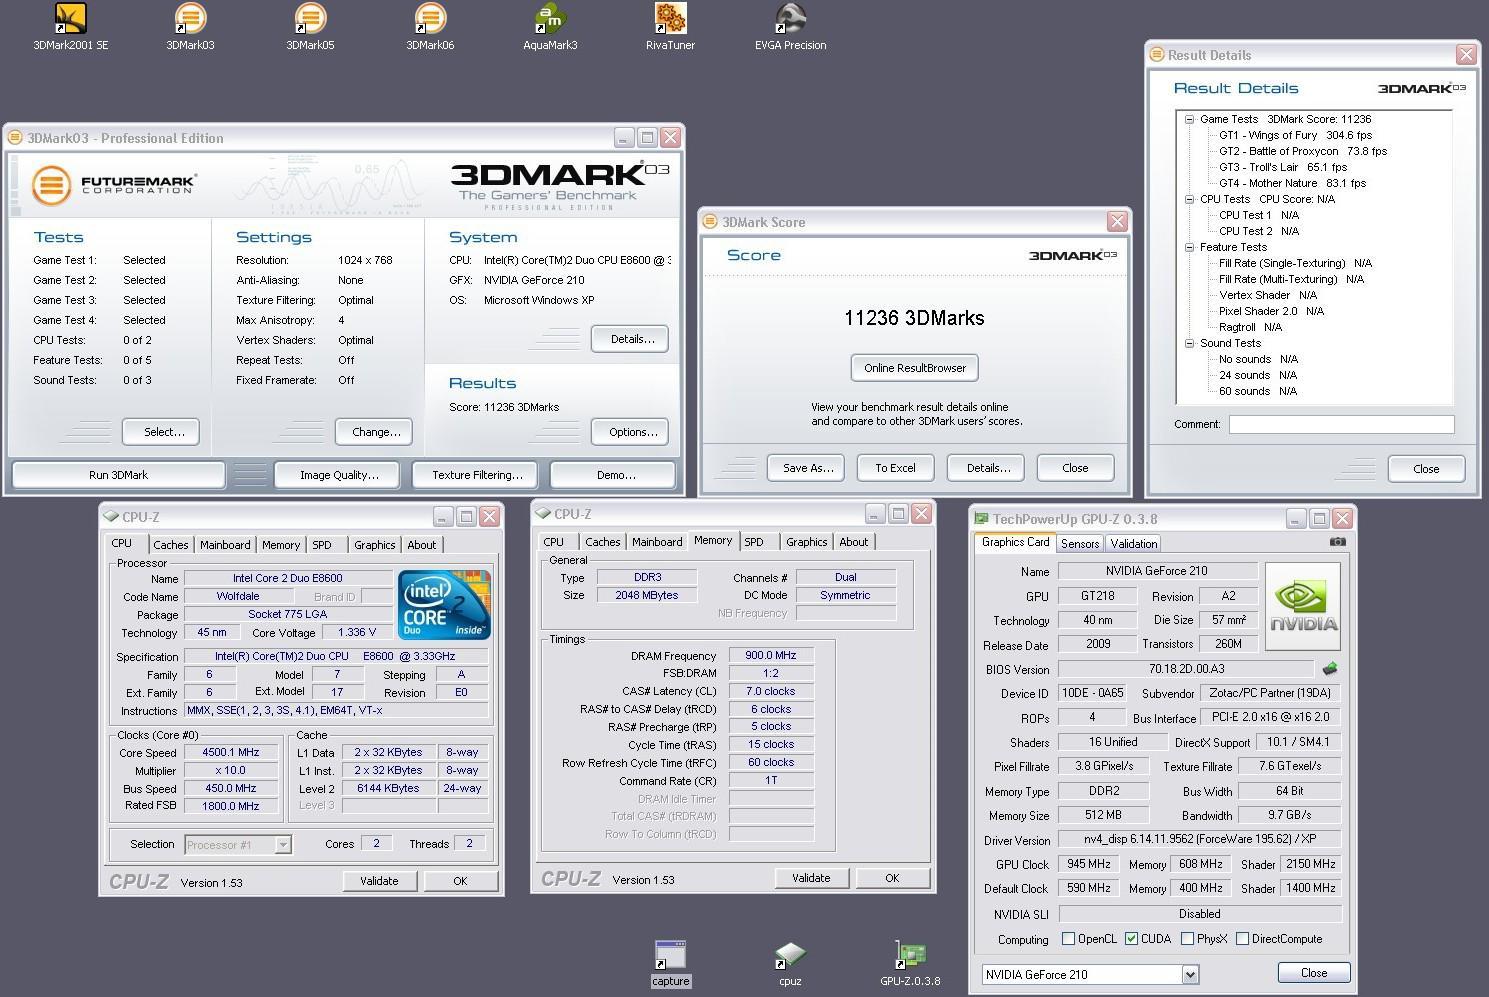
Task: Switch to the Sensors tab in GPU-Z
Action: tap(1080, 543)
